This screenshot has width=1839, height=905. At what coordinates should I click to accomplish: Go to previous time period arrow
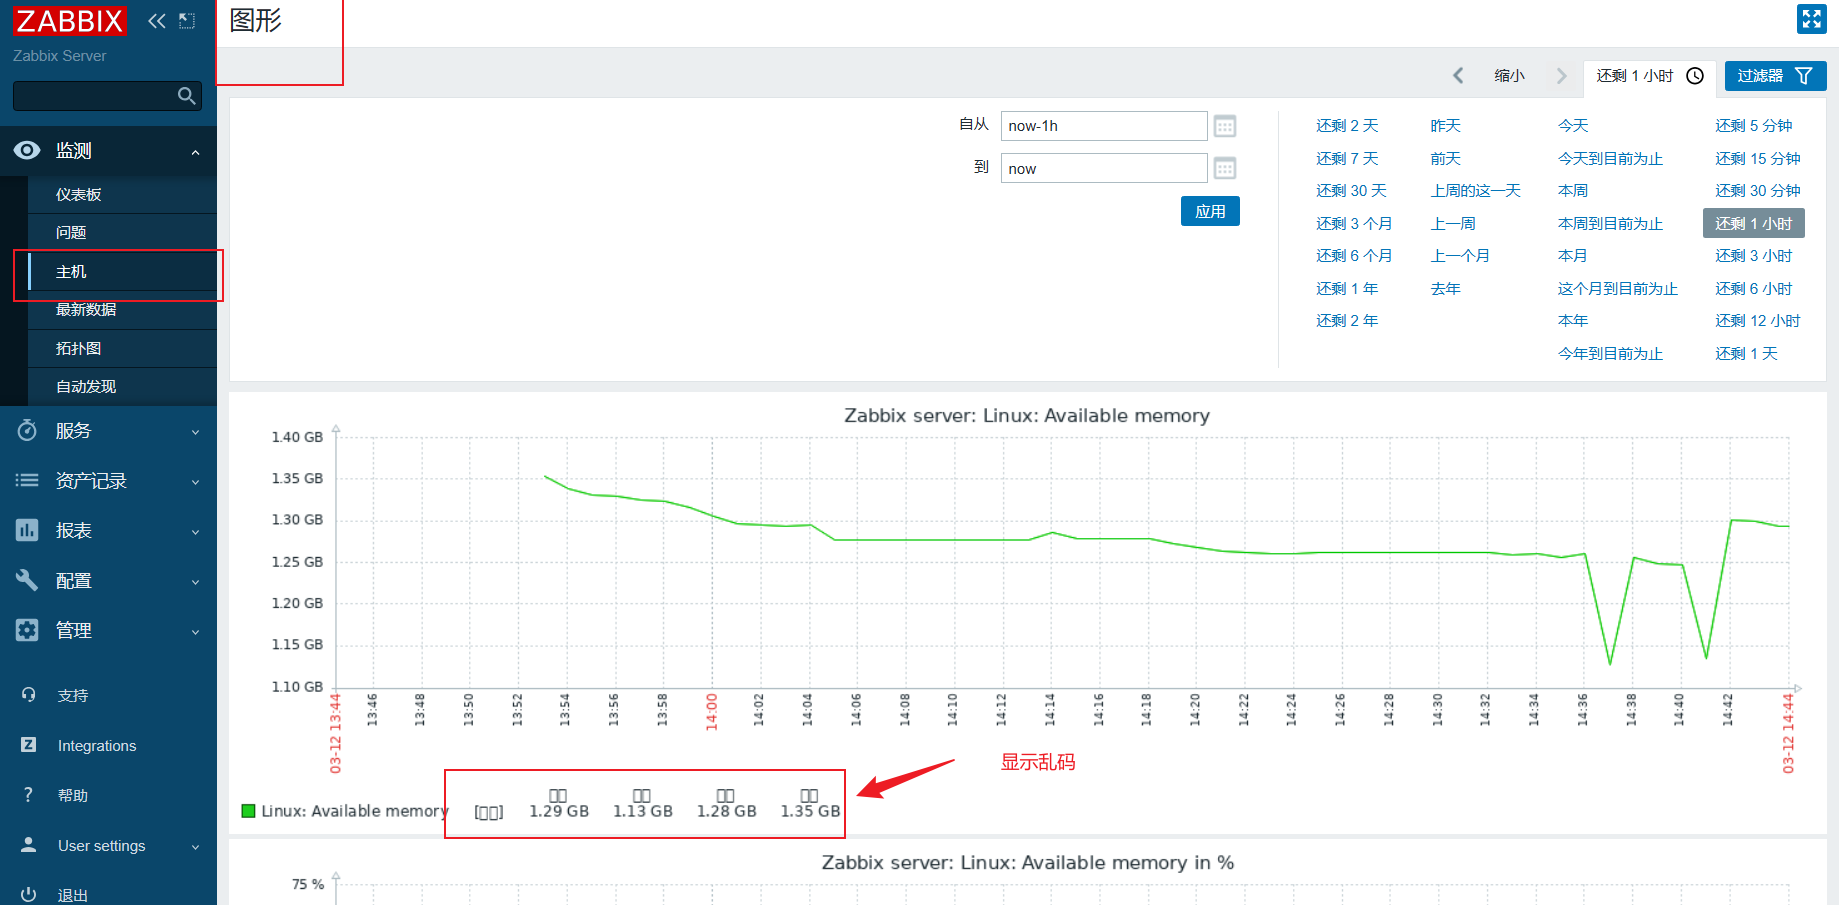click(1458, 76)
